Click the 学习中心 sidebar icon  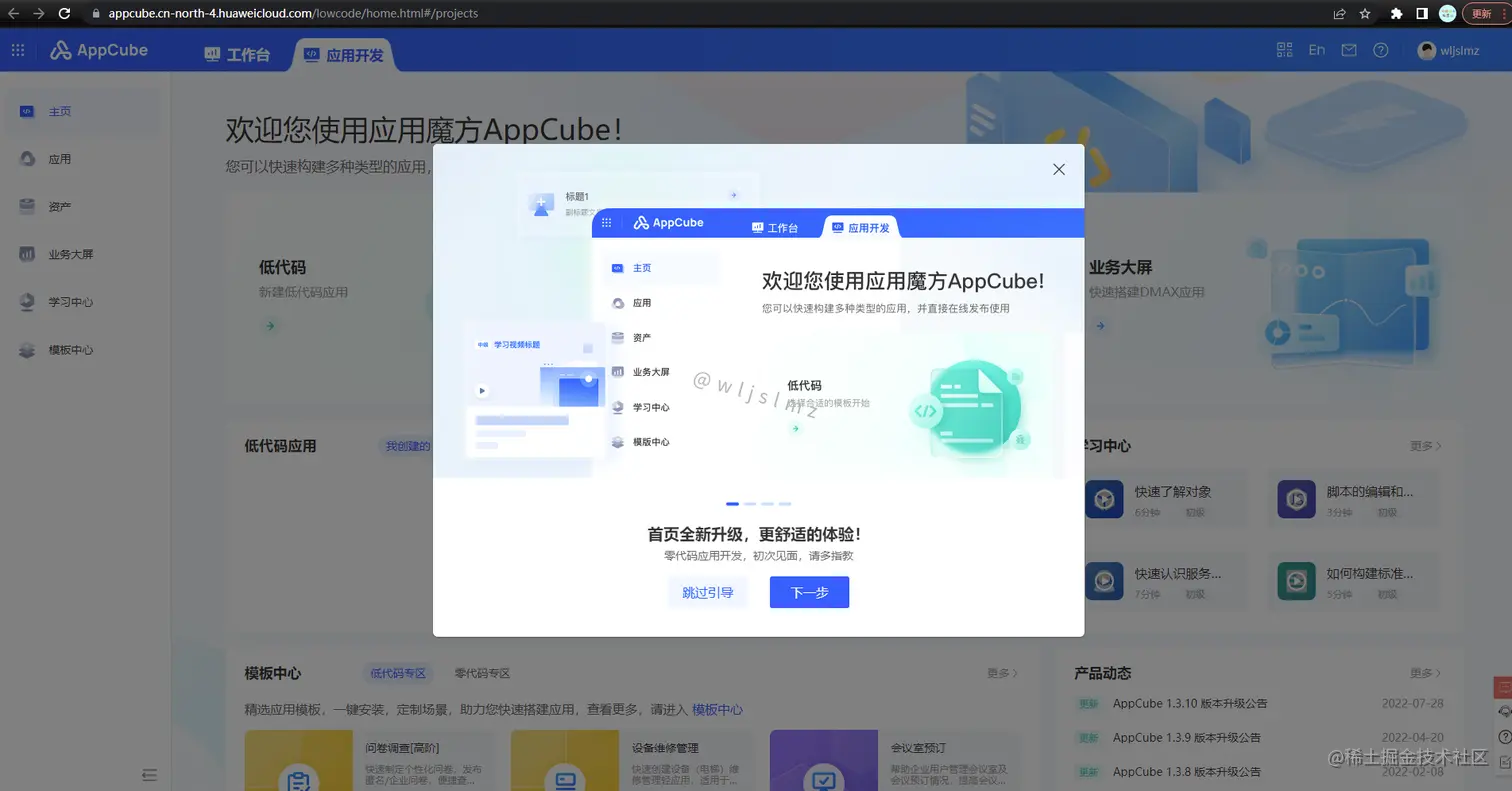(x=27, y=302)
